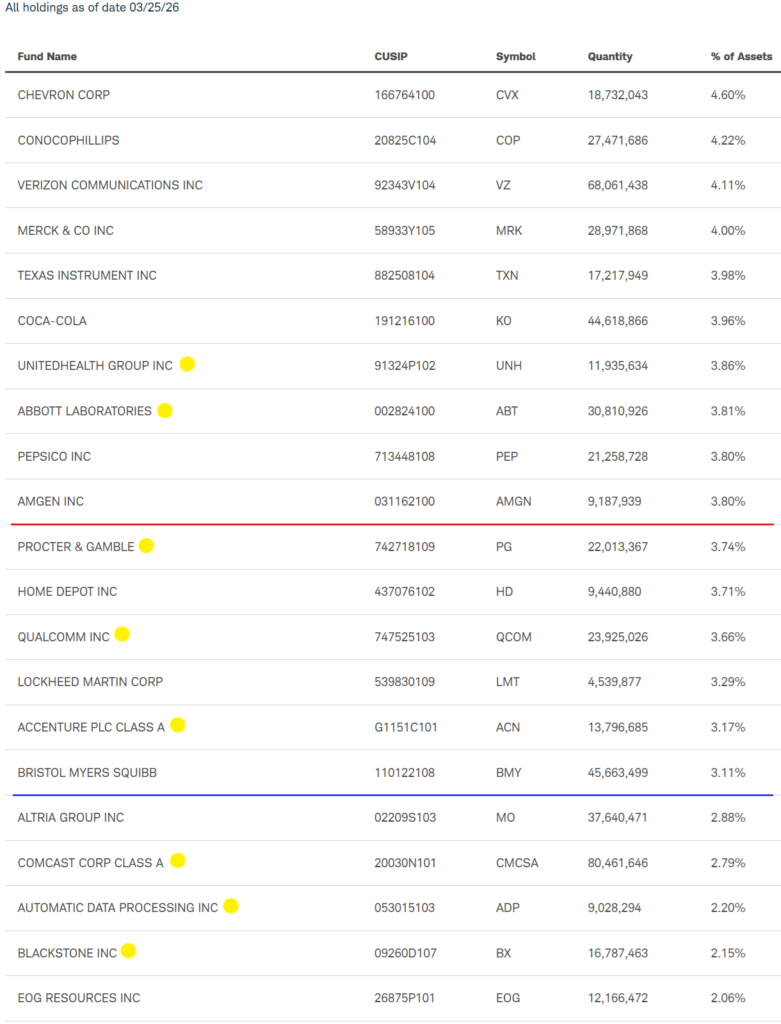
Task: Select the Lockheed Martin Corp row name
Action: pyautogui.click(x=90, y=682)
